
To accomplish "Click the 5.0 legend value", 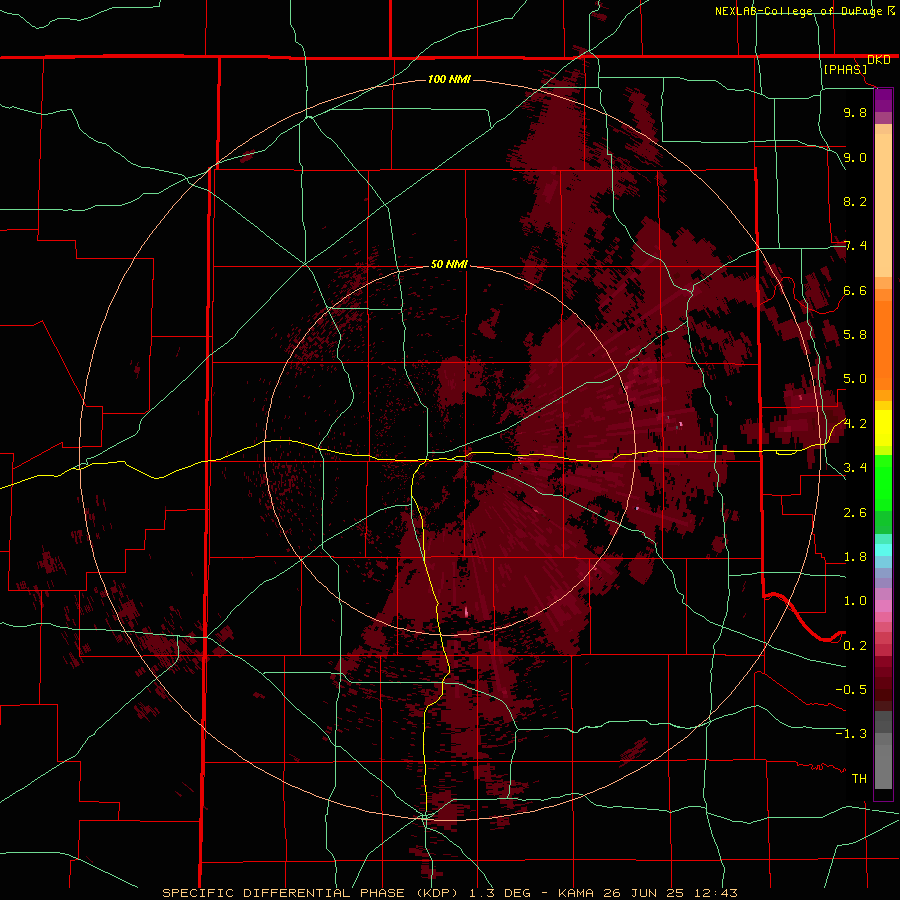I will [x=855, y=379].
